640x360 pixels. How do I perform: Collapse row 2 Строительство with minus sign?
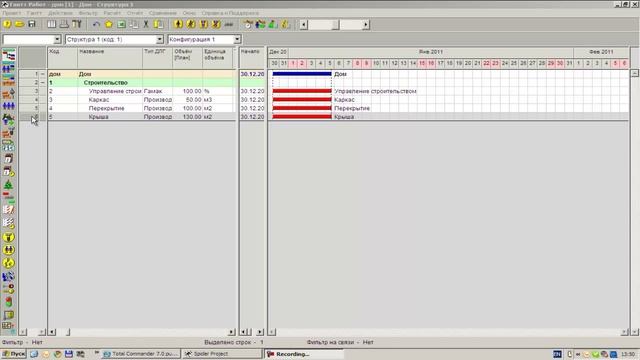coord(42,82)
